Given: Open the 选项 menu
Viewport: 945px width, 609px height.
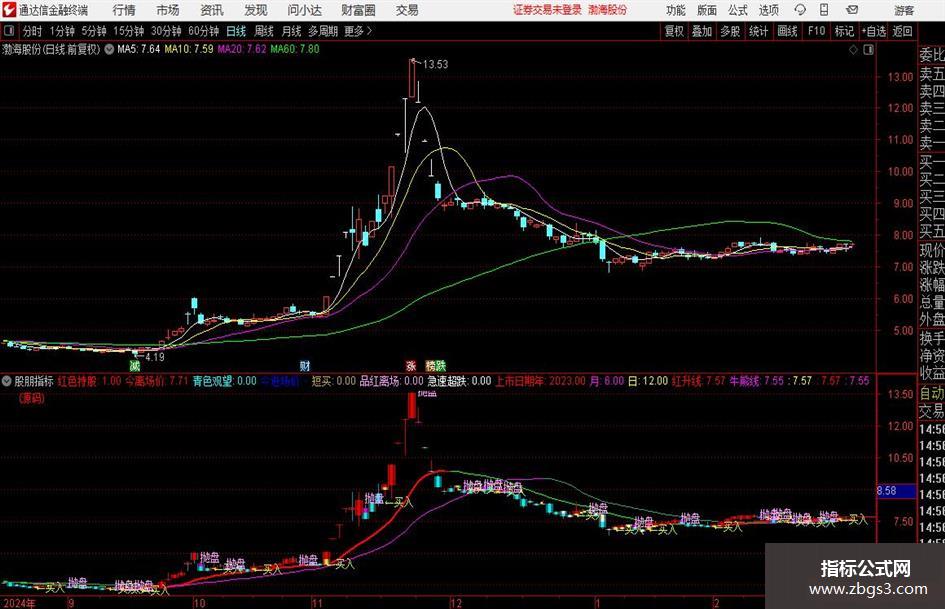Looking at the screenshot, I should [768, 10].
